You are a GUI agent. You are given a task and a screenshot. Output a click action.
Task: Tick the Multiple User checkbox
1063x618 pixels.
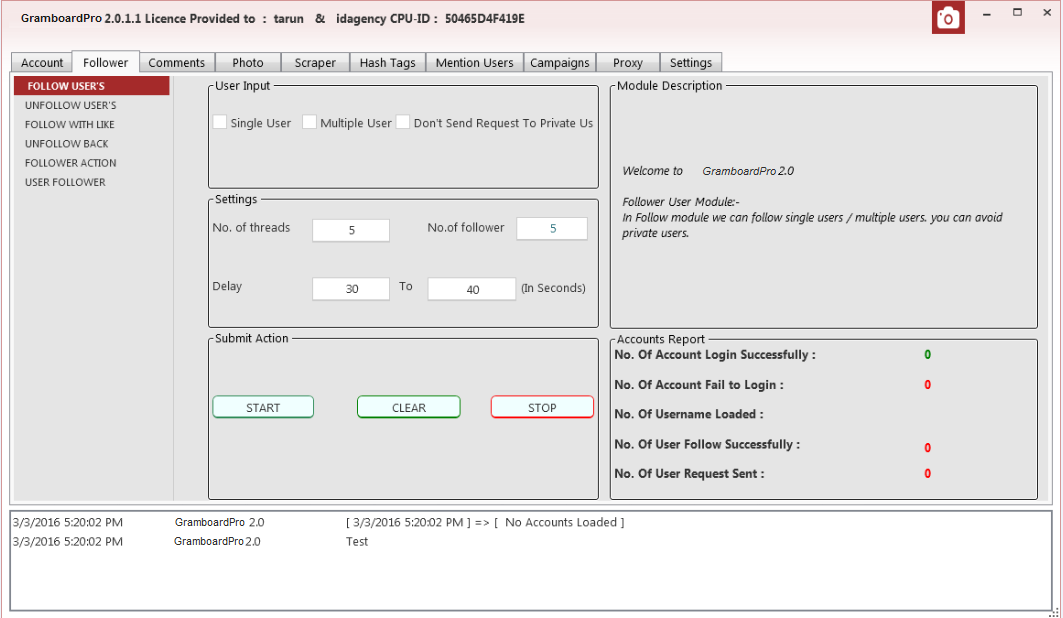pyautogui.click(x=309, y=122)
